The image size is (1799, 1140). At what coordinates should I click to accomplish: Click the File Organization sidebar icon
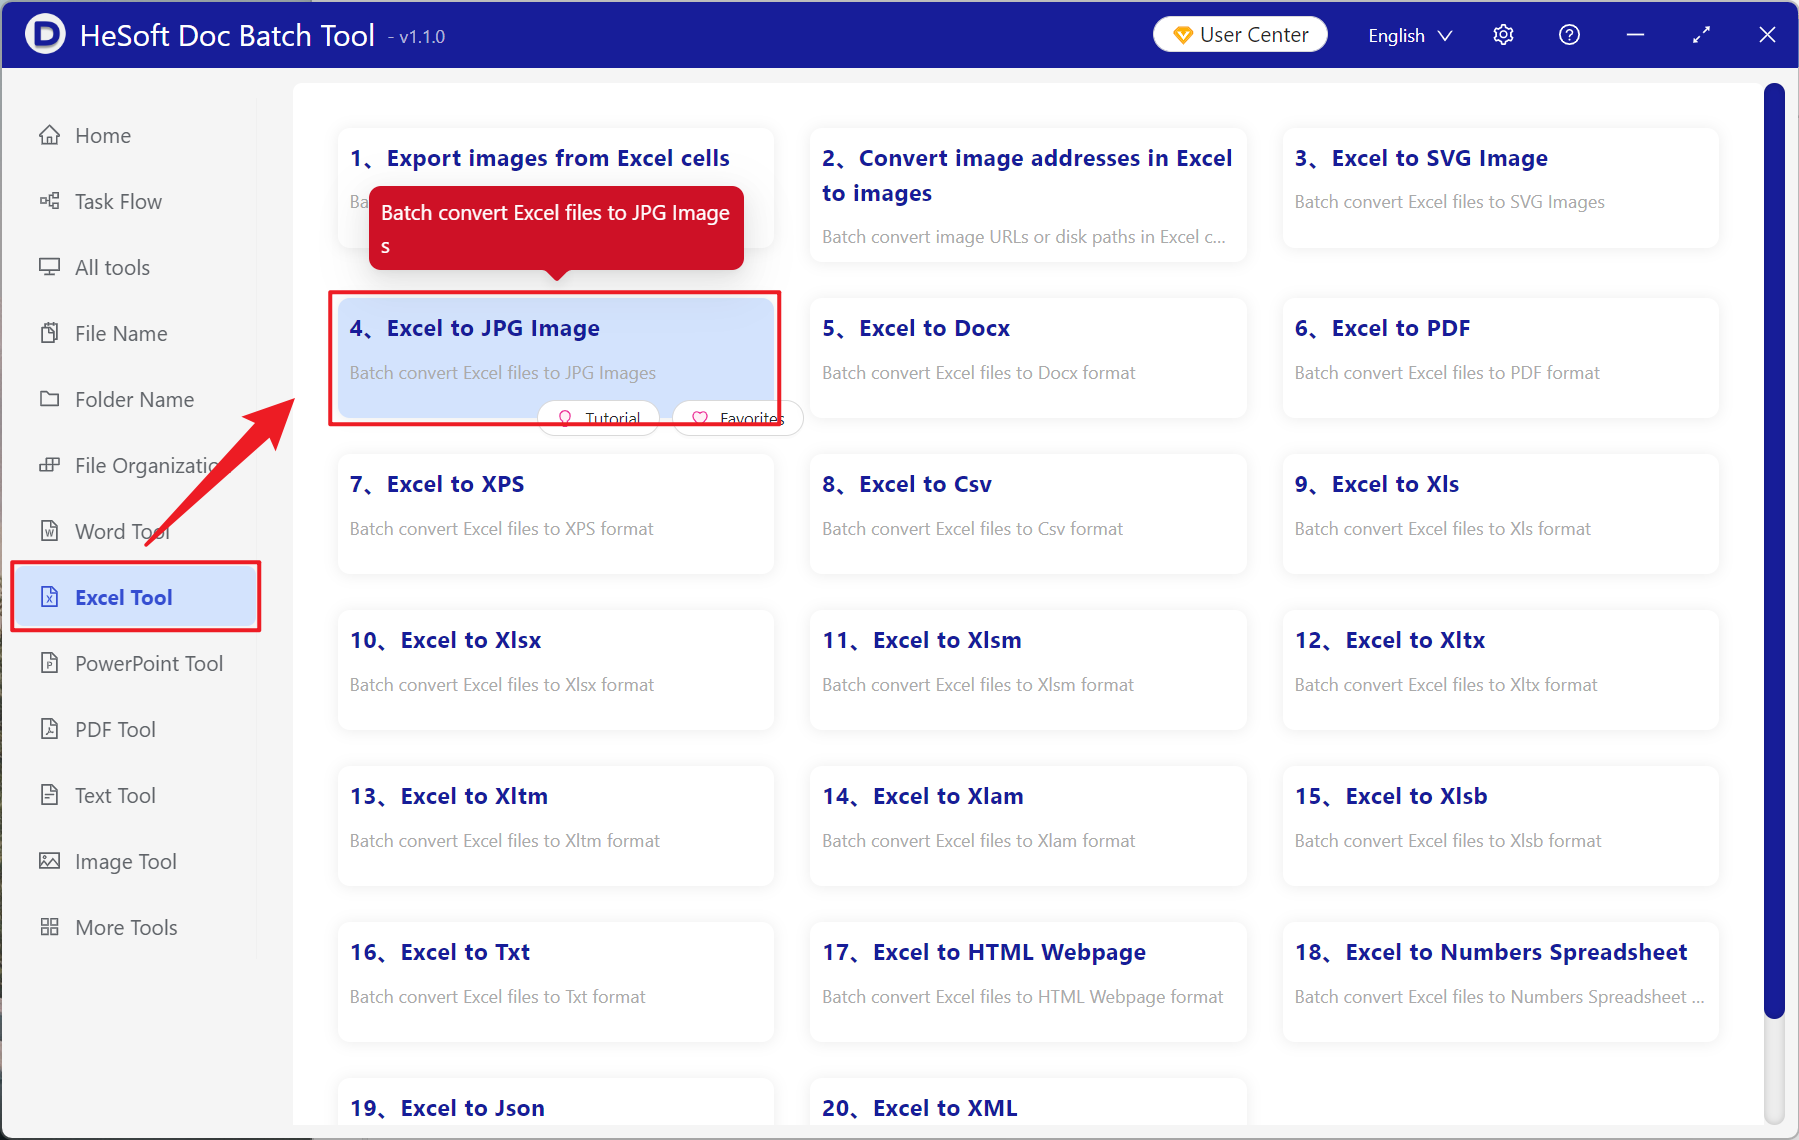(x=49, y=465)
